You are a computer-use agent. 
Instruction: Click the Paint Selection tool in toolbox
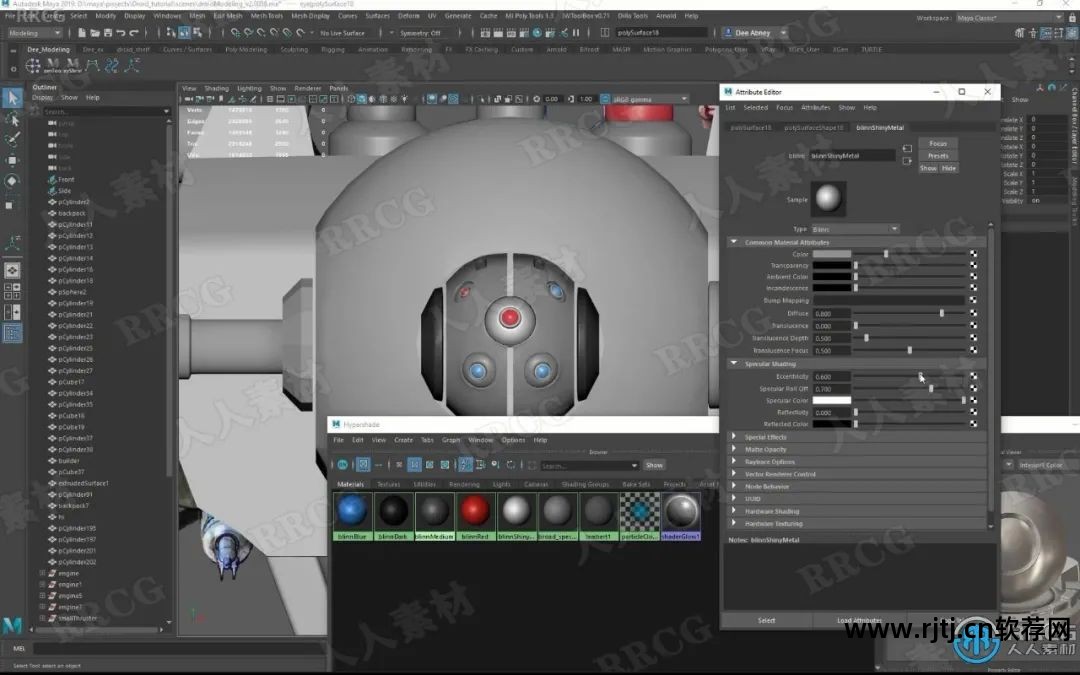point(12,139)
